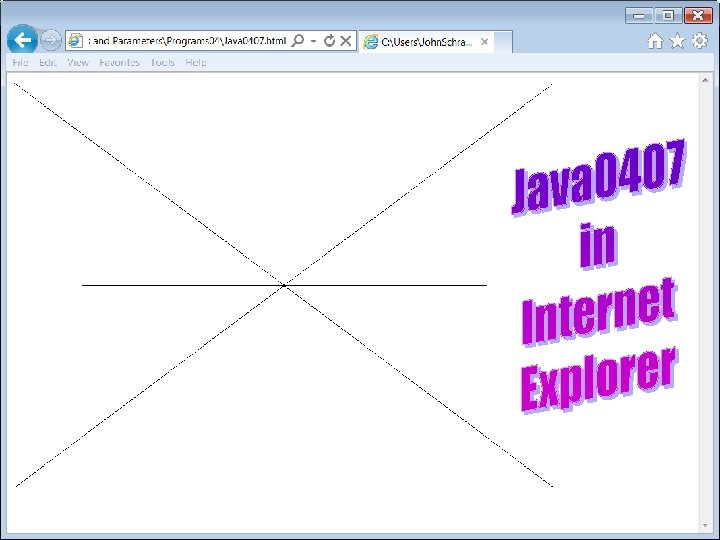This screenshot has width=720, height=540.
Task: Click the grey Forward arrow button
Action: point(51,40)
